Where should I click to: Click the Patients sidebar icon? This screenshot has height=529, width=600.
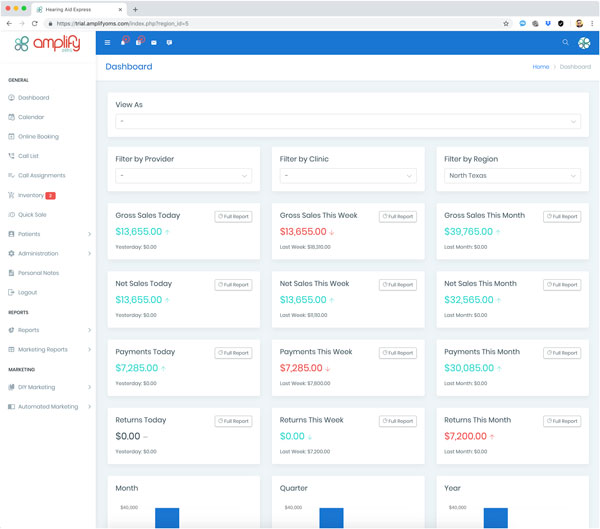[11, 234]
